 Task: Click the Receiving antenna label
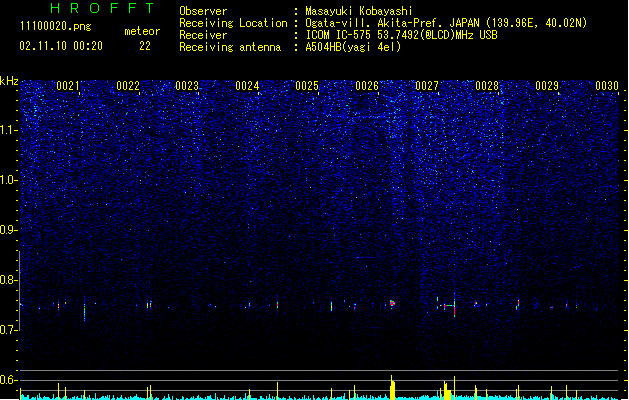(x=230, y=47)
